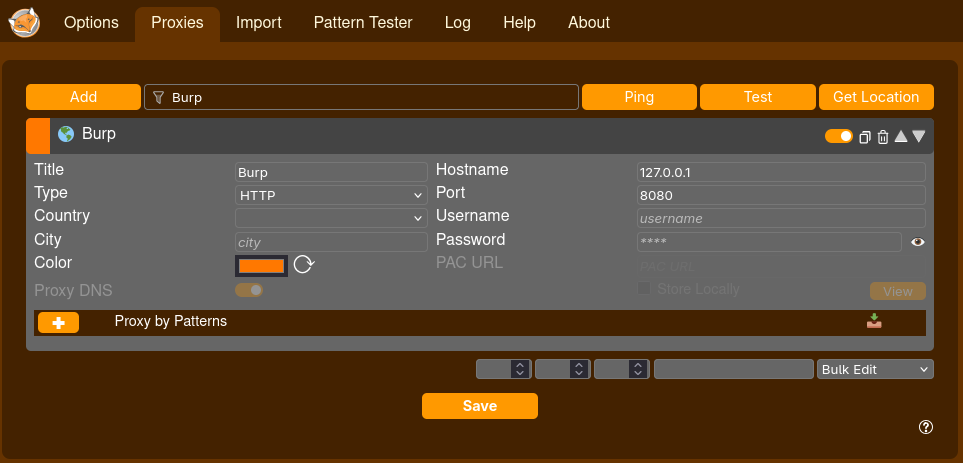The height and width of the screenshot is (463, 963).
Task: Click the Username input field
Action: 781,218
